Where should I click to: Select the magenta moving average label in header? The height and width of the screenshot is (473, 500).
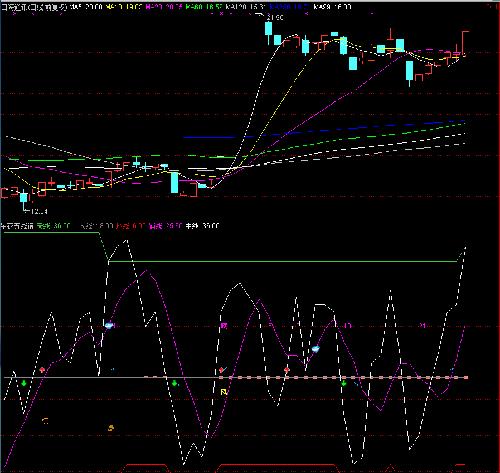[164, 7]
